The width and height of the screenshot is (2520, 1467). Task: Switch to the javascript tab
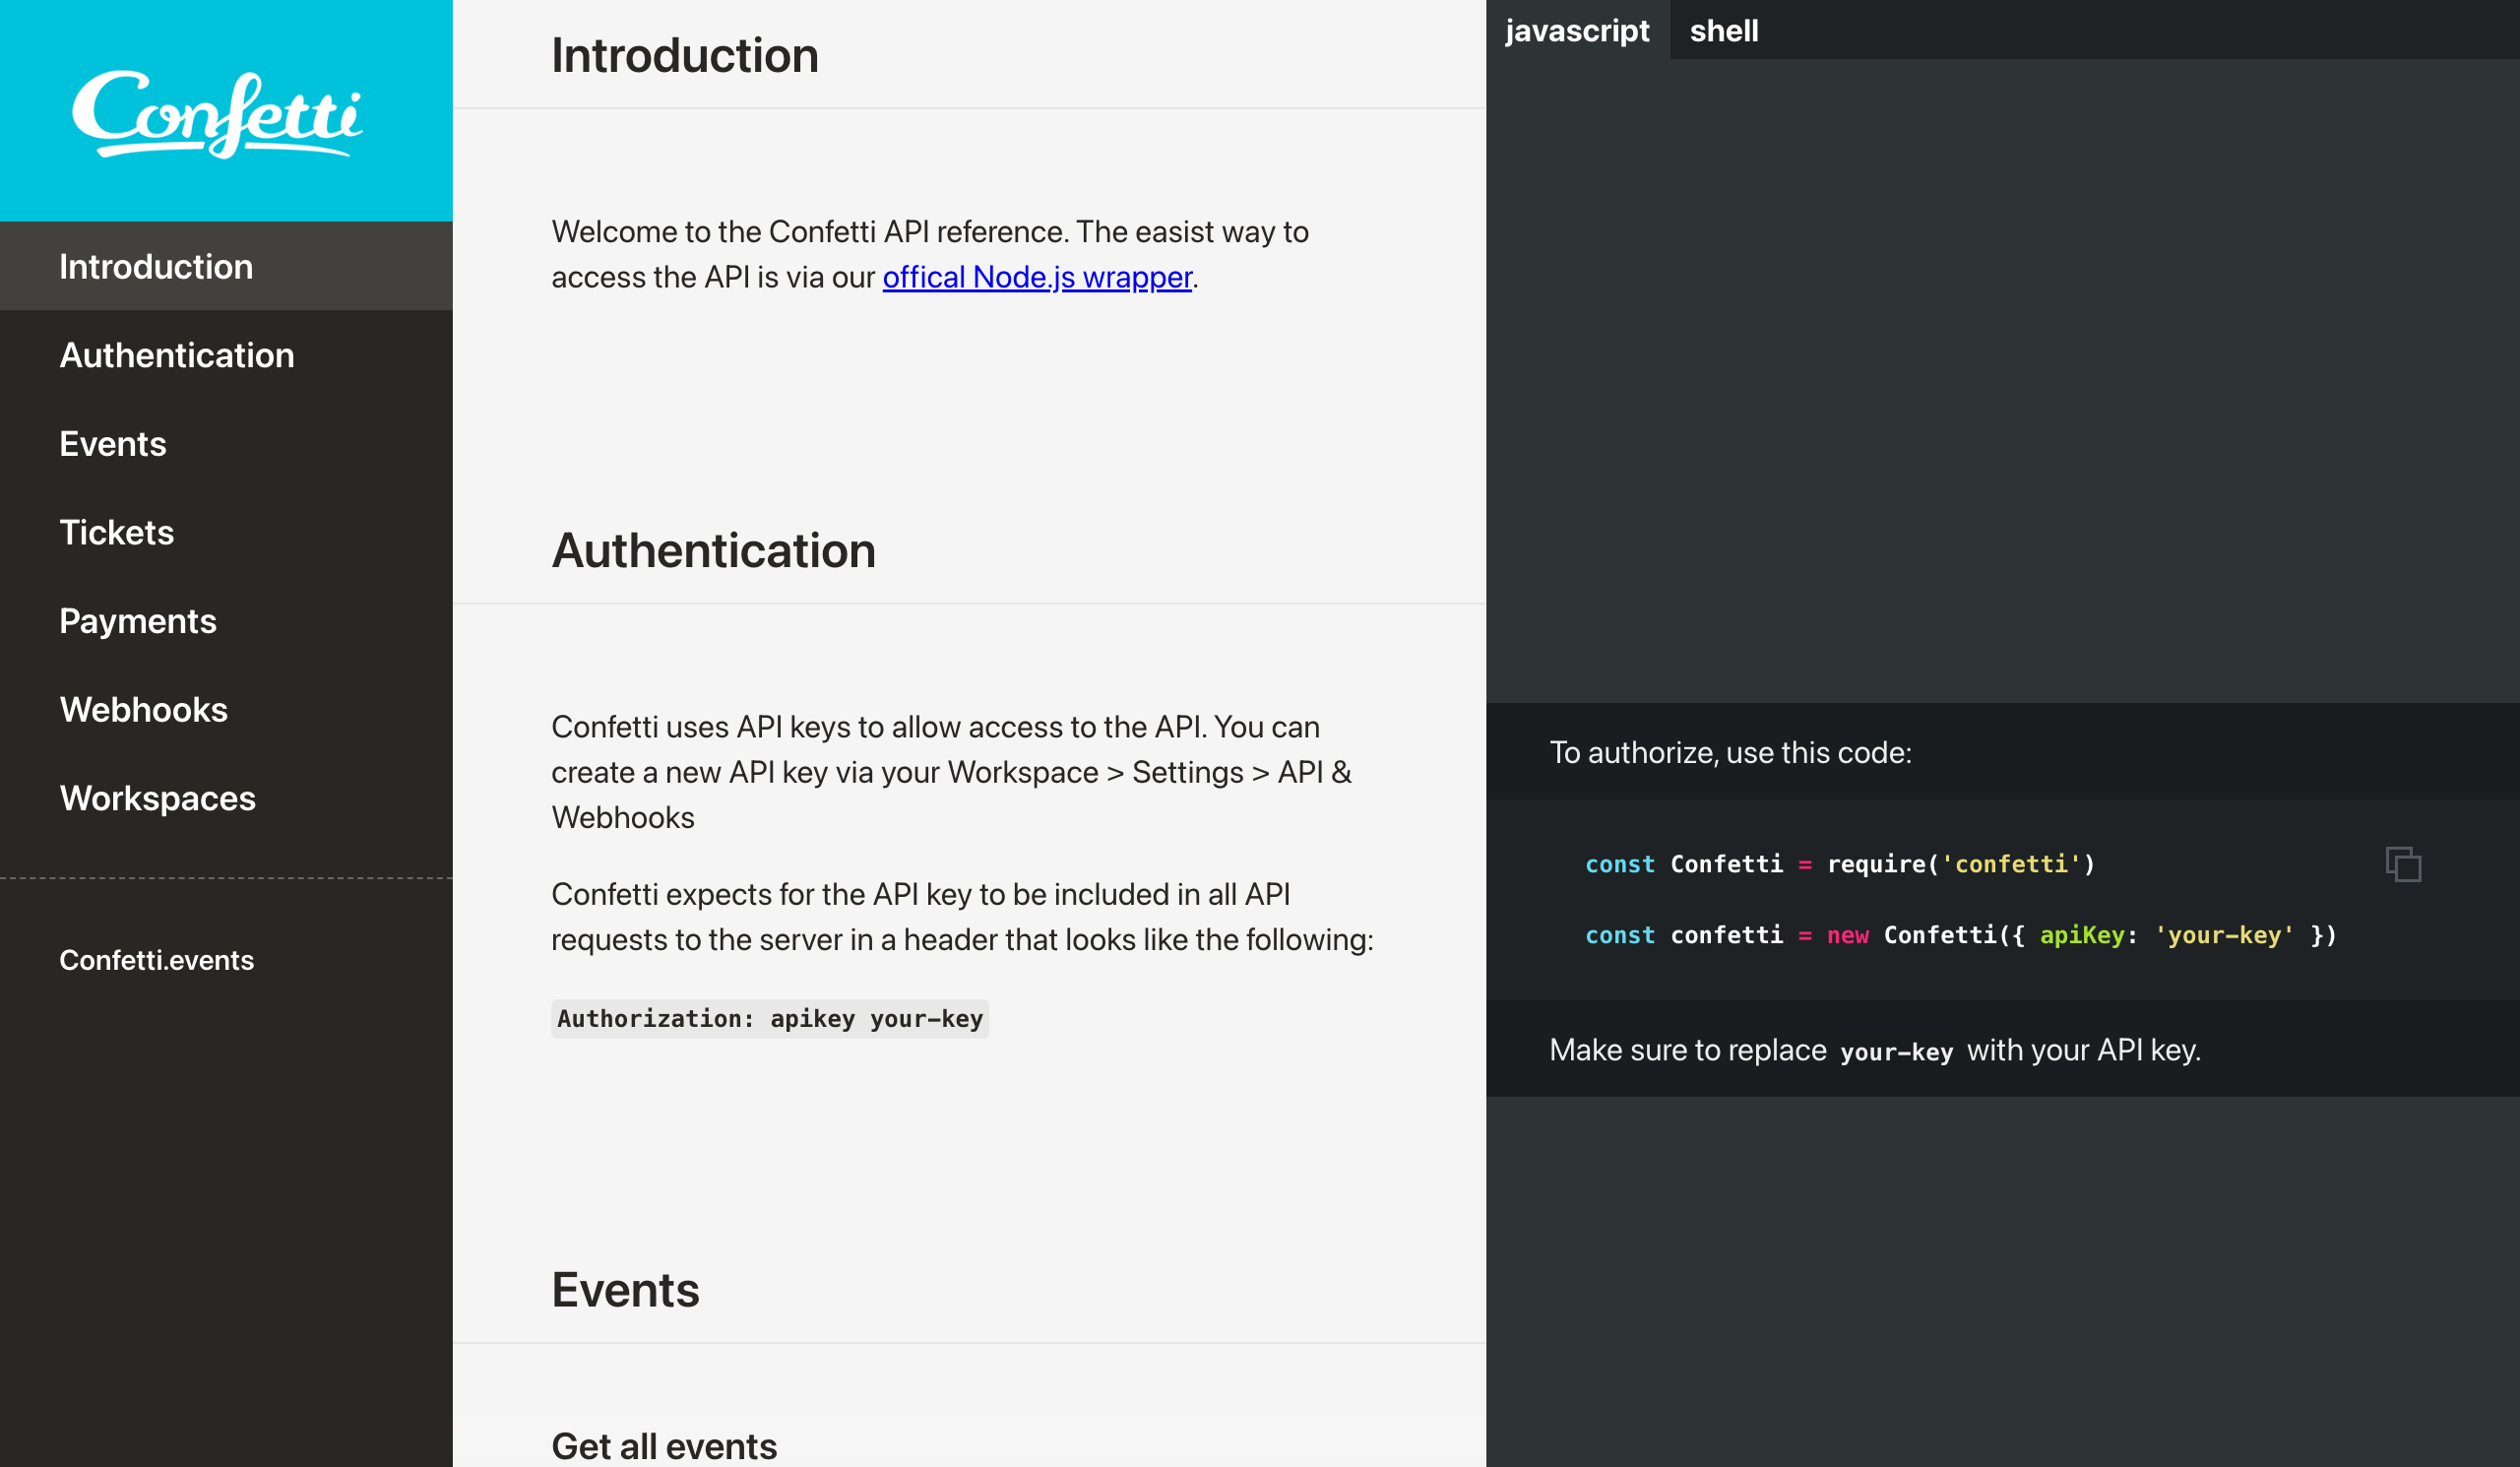1577,30
